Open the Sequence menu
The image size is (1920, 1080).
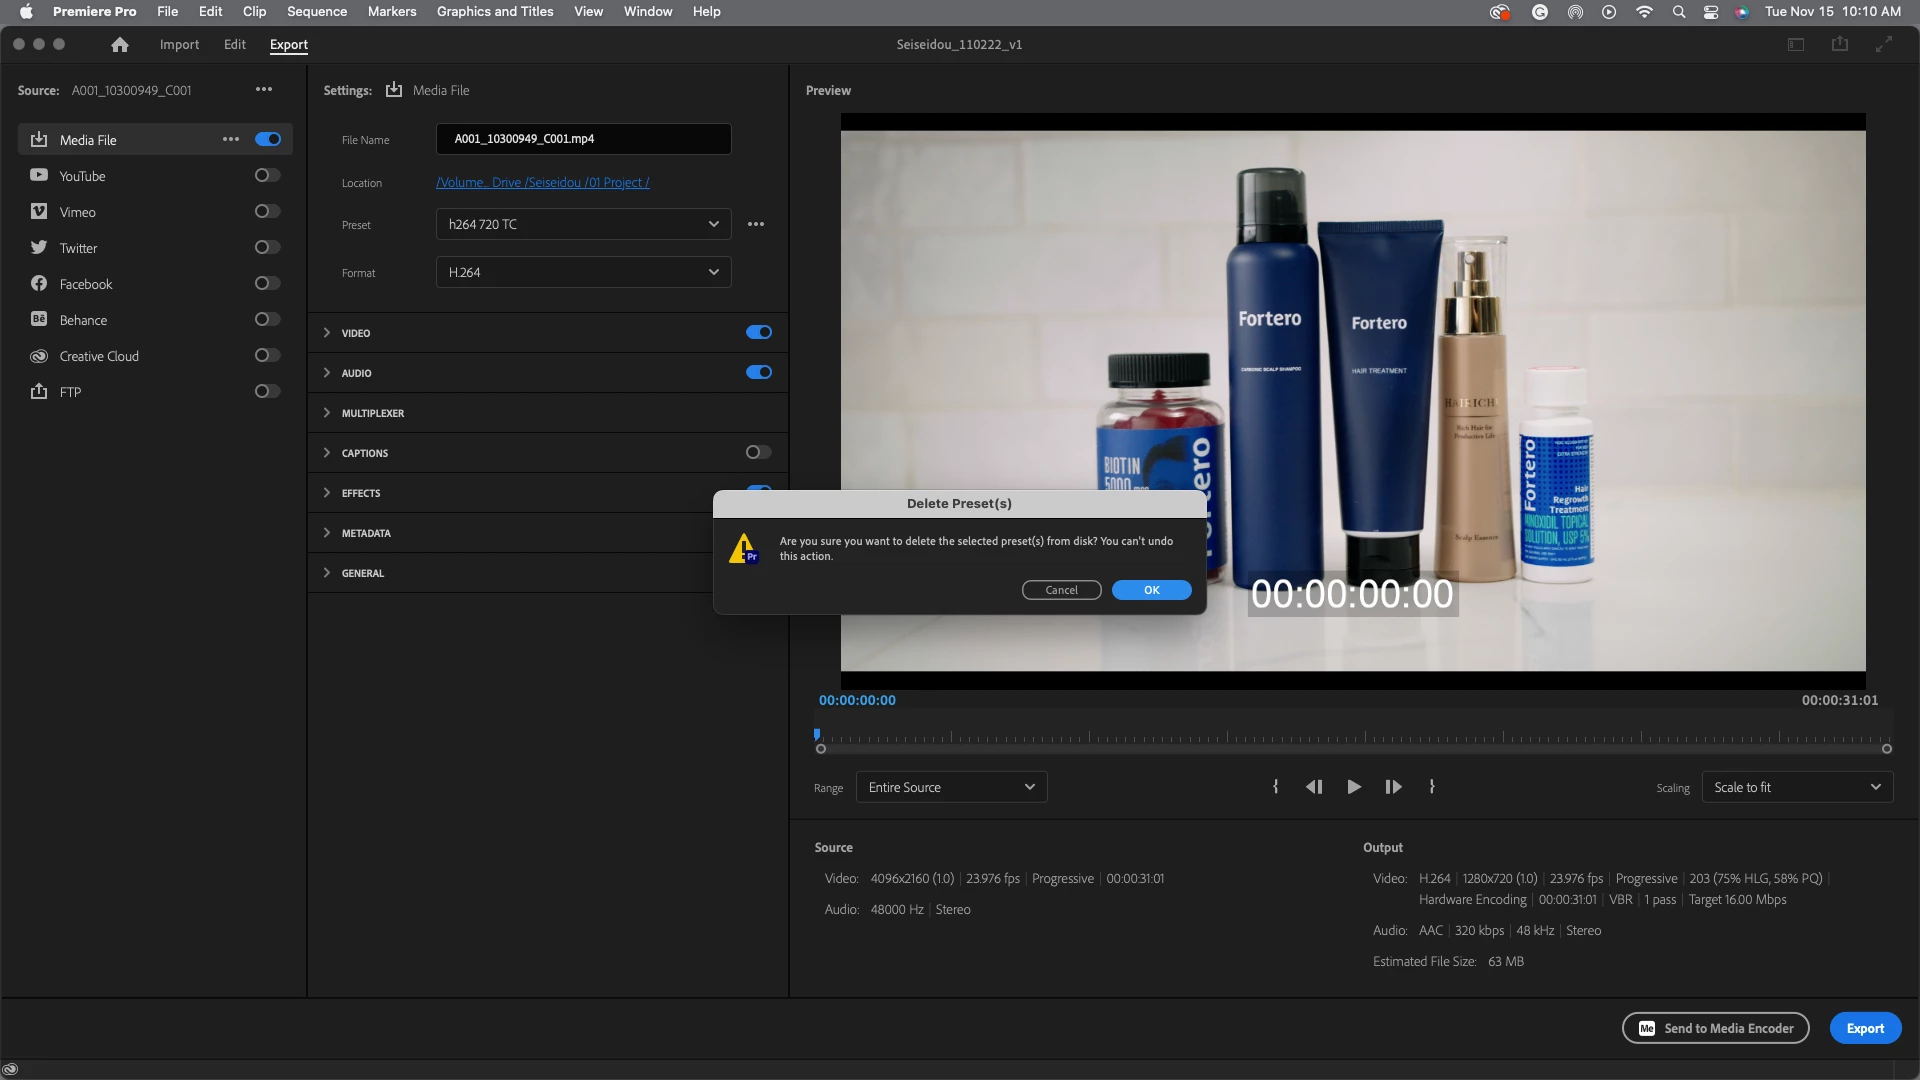pyautogui.click(x=317, y=12)
